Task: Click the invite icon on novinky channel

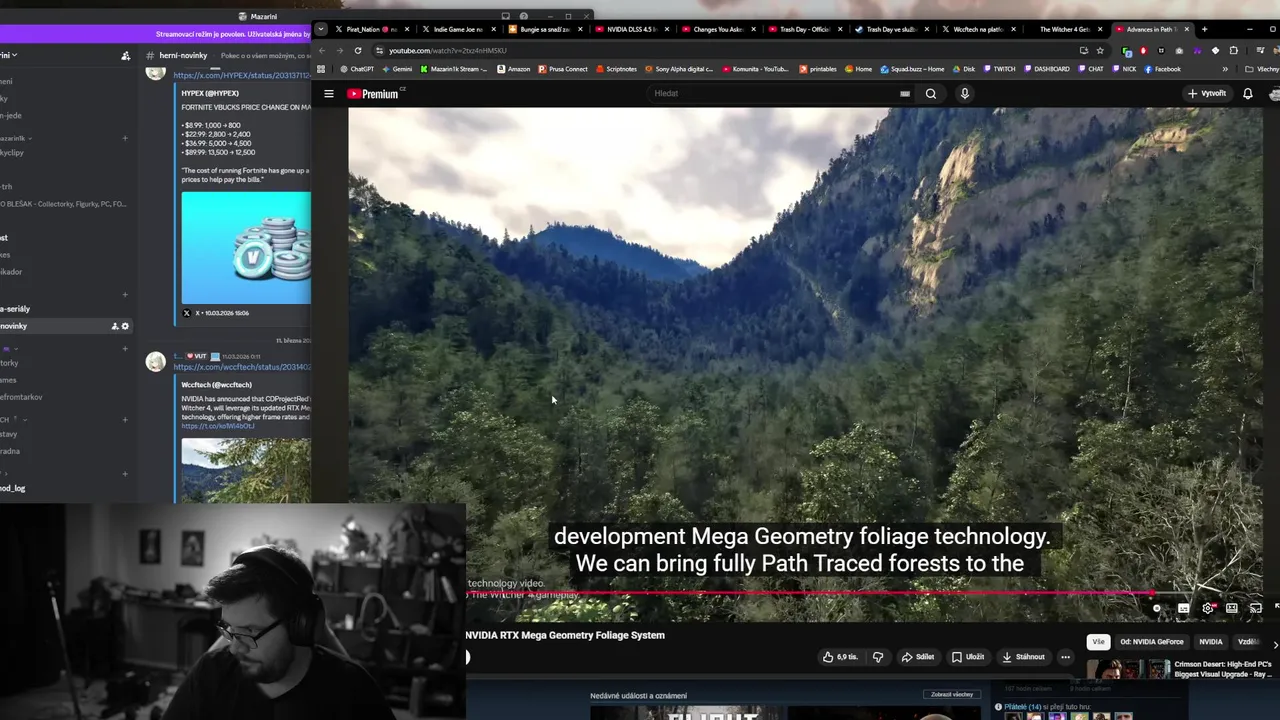Action: click(x=115, y=326)
